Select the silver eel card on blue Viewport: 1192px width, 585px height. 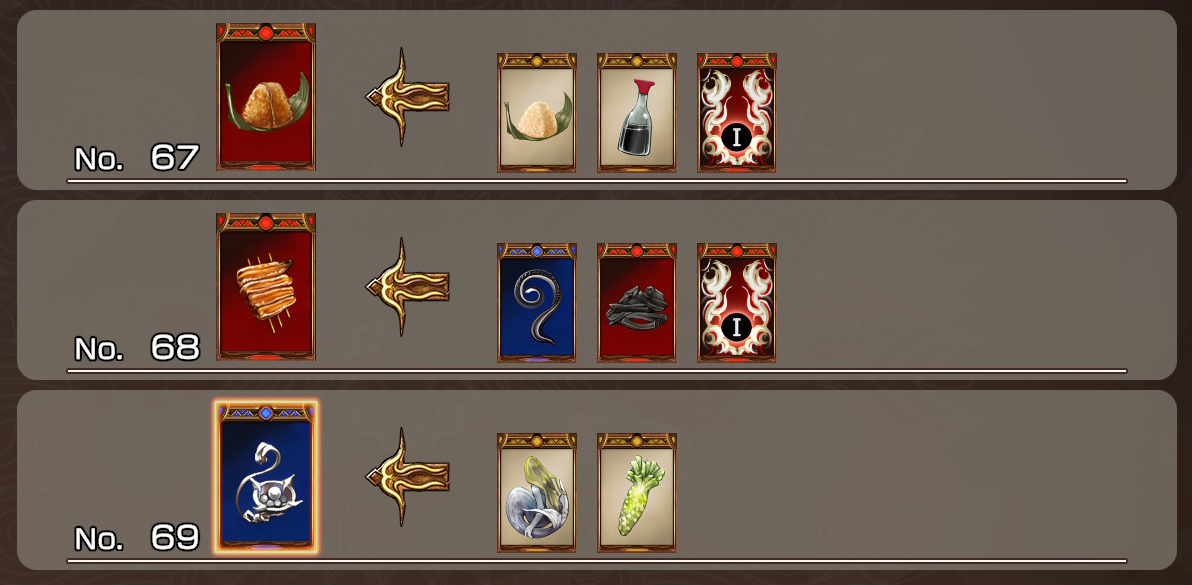click(537, 302)
